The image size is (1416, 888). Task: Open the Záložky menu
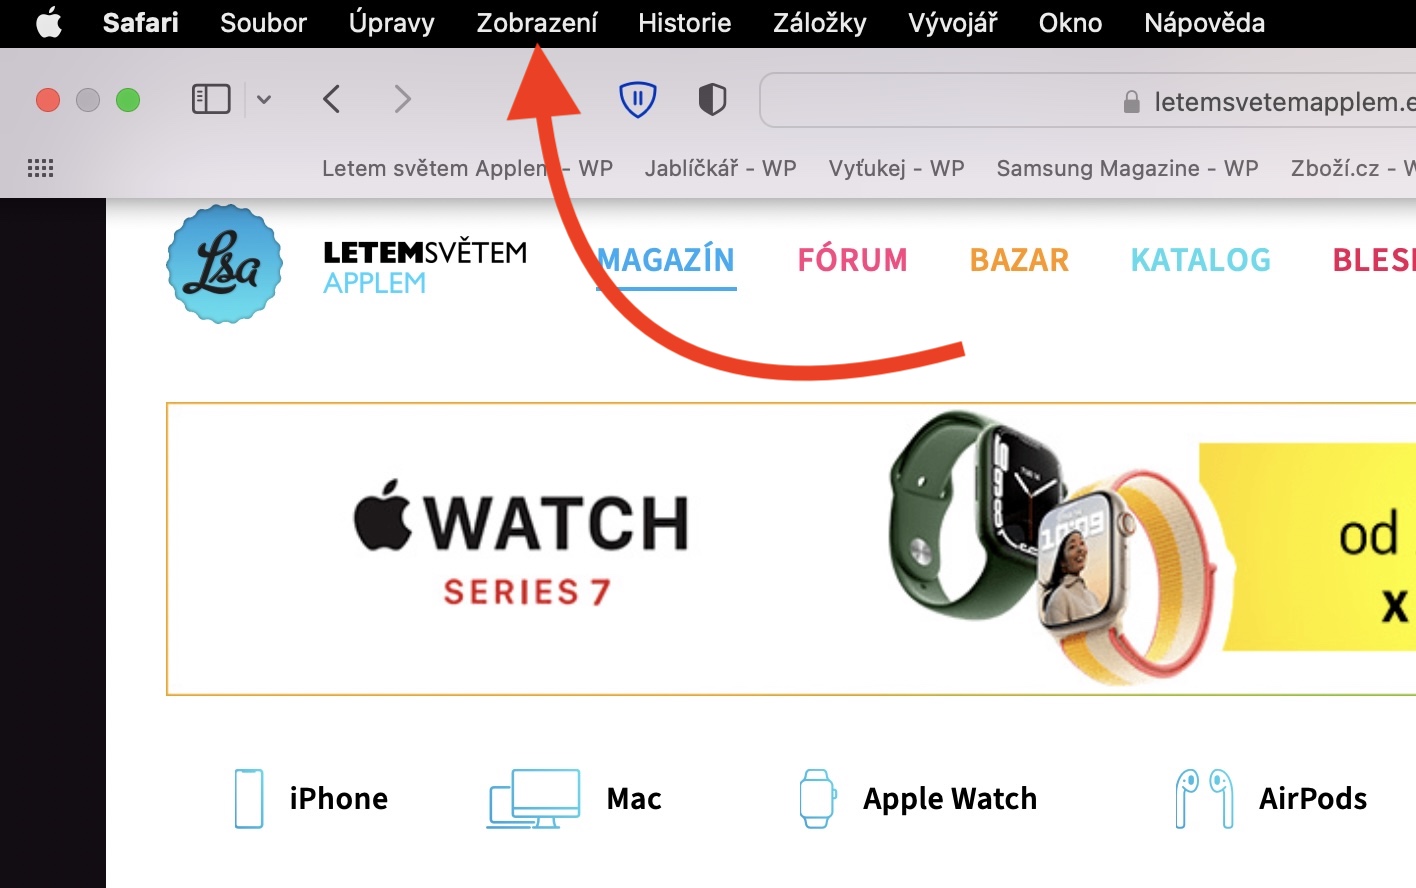tap(819, 23)
